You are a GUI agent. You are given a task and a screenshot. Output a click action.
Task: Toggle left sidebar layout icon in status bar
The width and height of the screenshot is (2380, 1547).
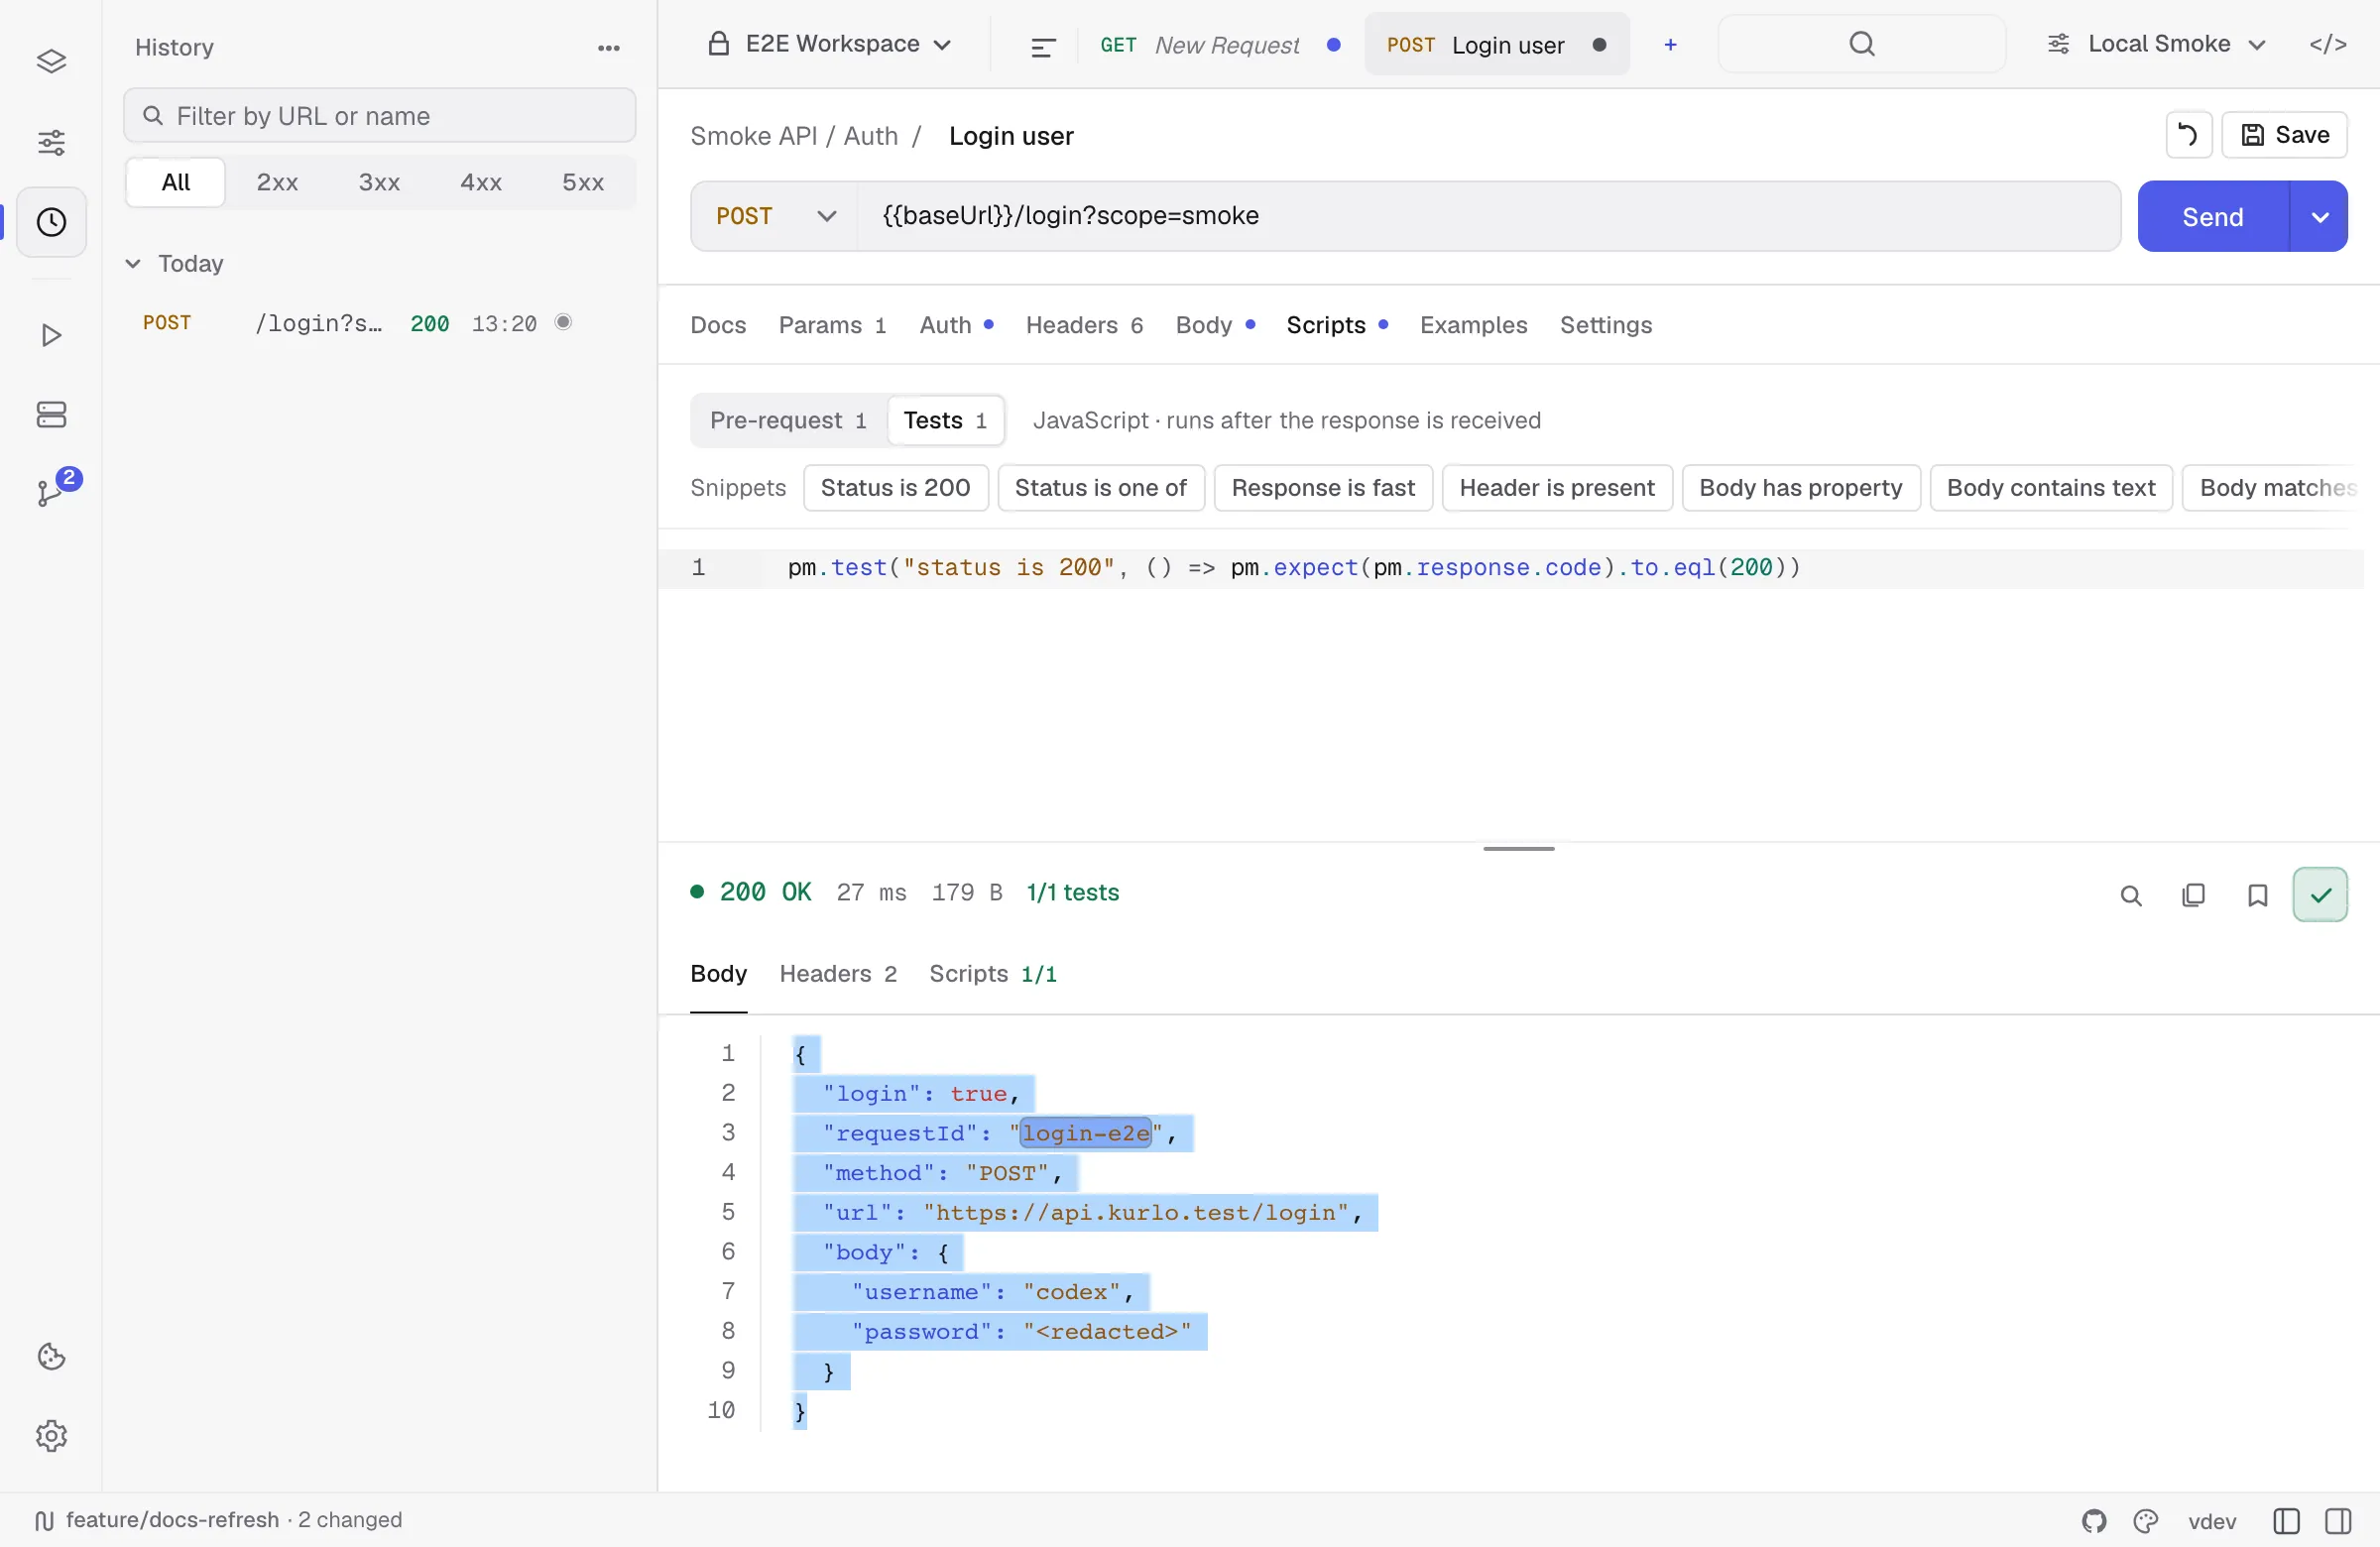click(2286, 1520)
